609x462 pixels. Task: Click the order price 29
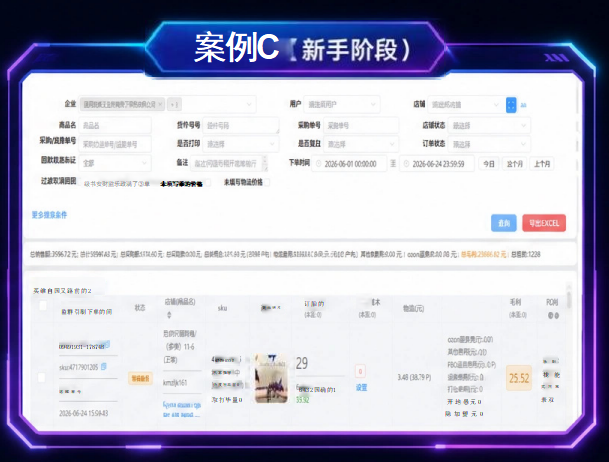[302, 363]
